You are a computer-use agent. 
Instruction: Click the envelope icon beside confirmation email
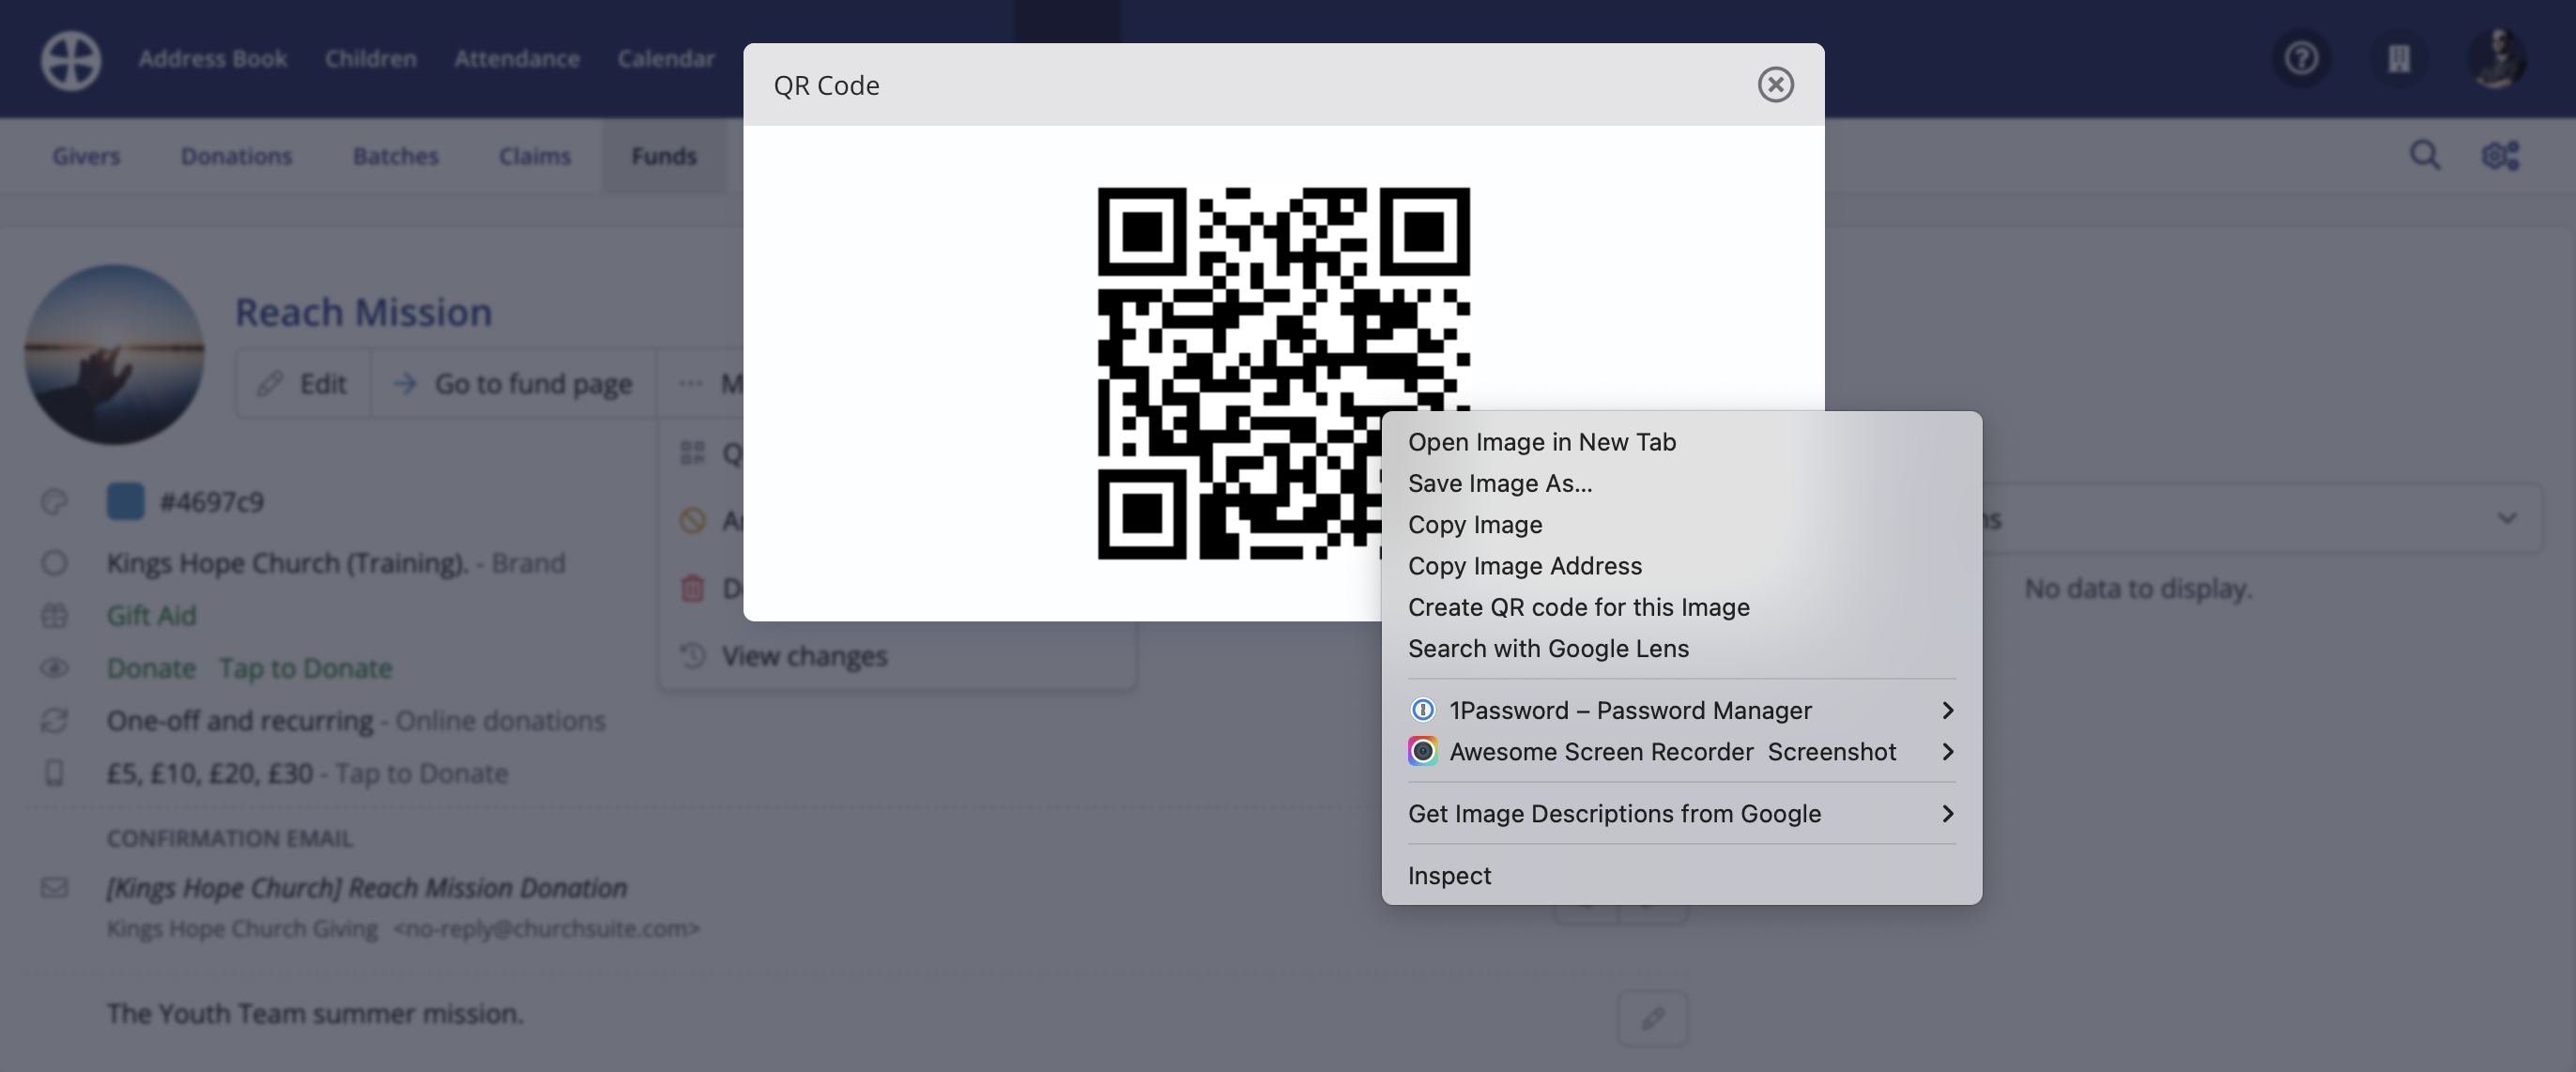54,888
